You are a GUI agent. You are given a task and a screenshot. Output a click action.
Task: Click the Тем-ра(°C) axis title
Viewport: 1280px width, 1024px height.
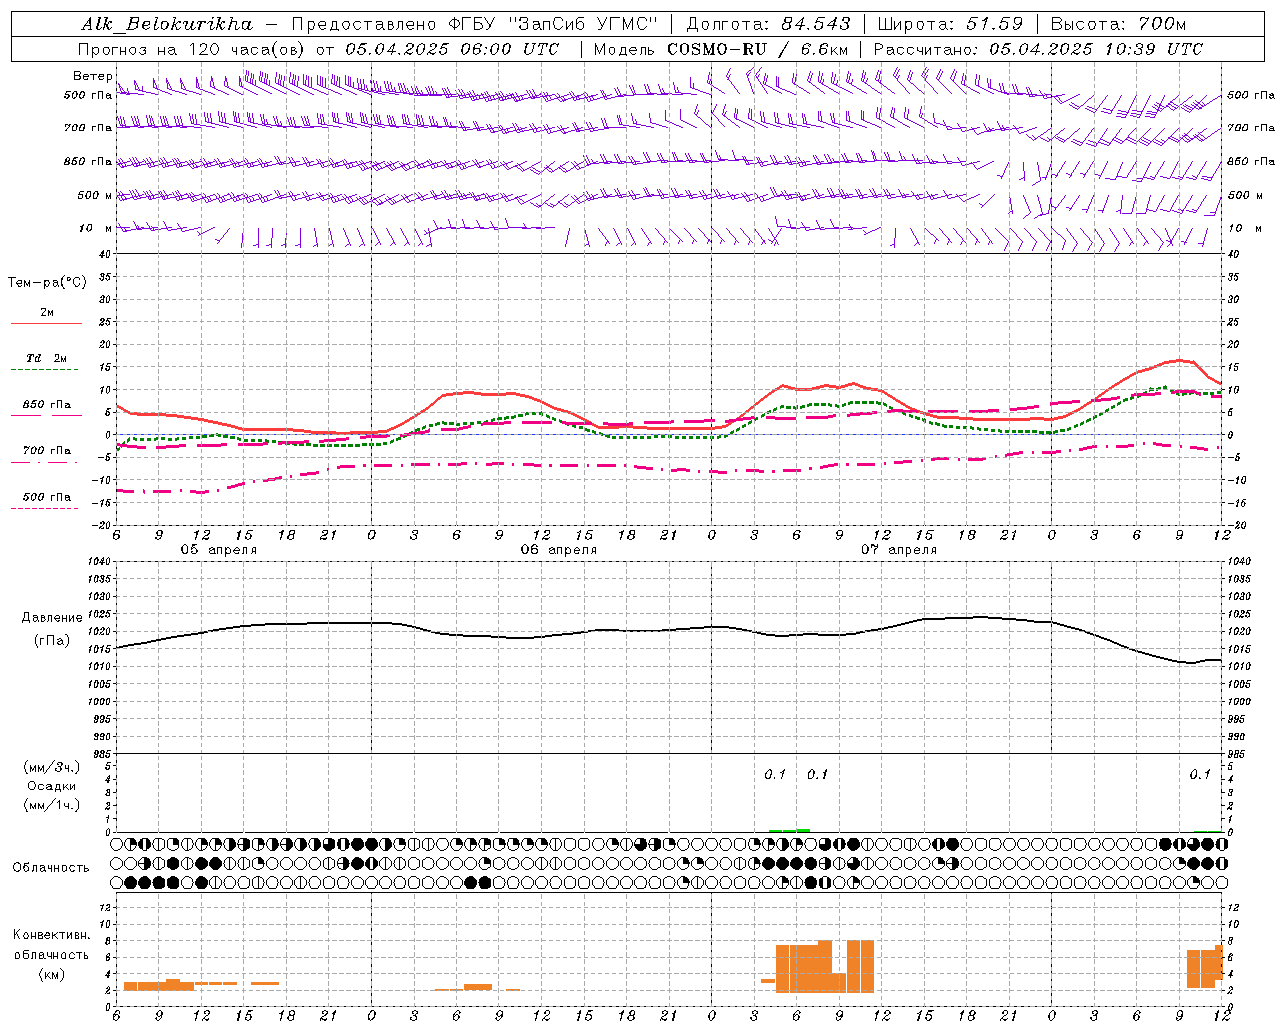[47, 283]
